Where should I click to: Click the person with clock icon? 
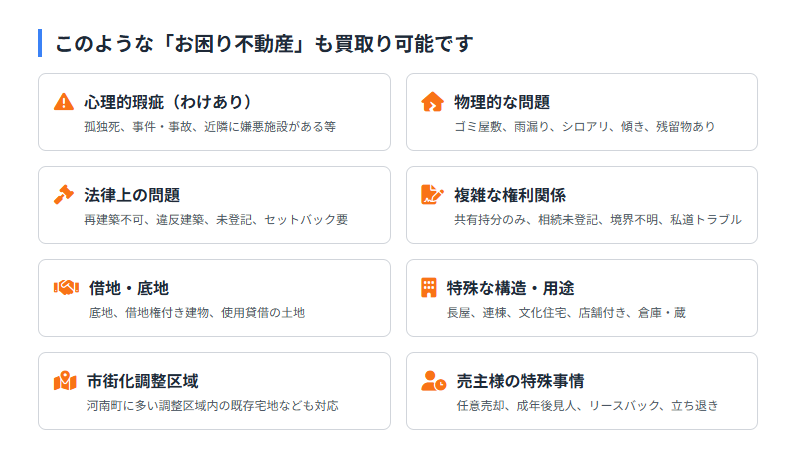[x=433, y=381]
